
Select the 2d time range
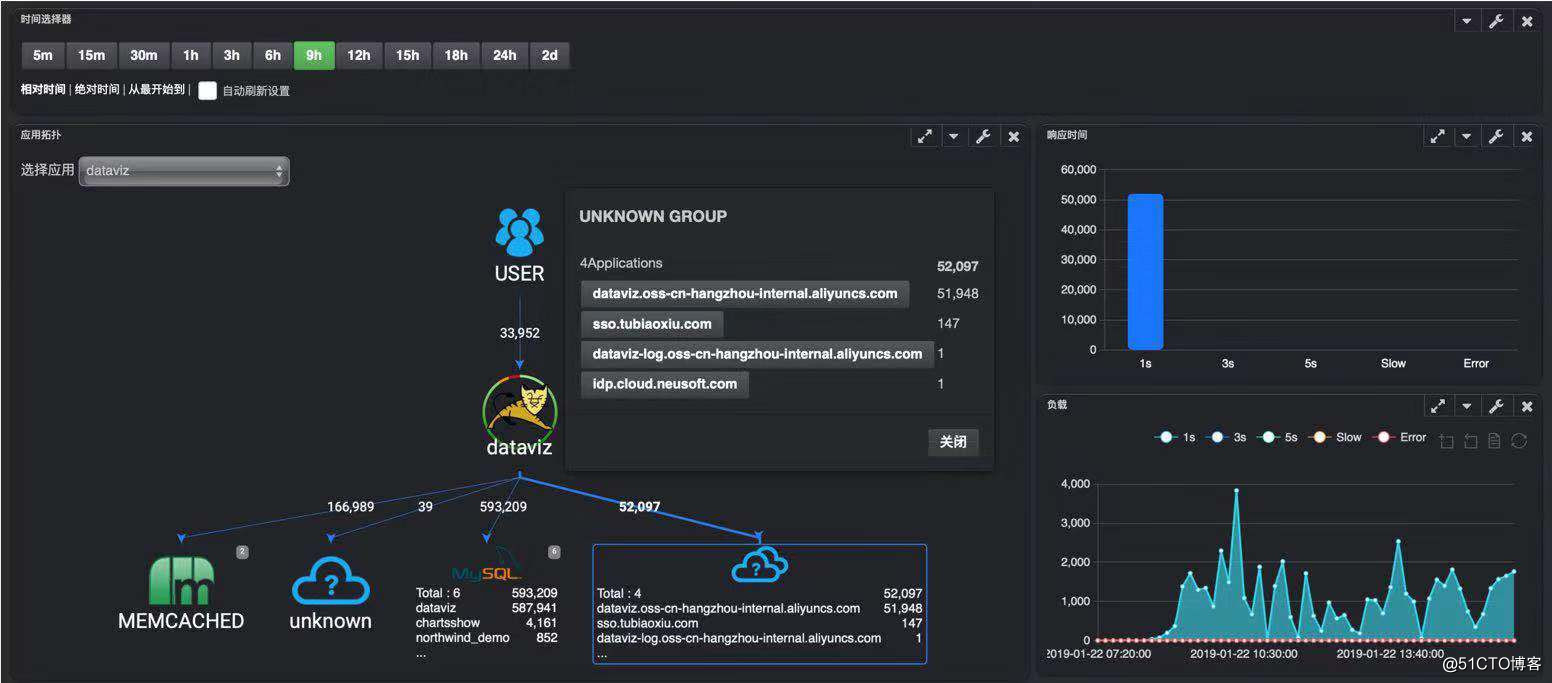coord(550,56)
